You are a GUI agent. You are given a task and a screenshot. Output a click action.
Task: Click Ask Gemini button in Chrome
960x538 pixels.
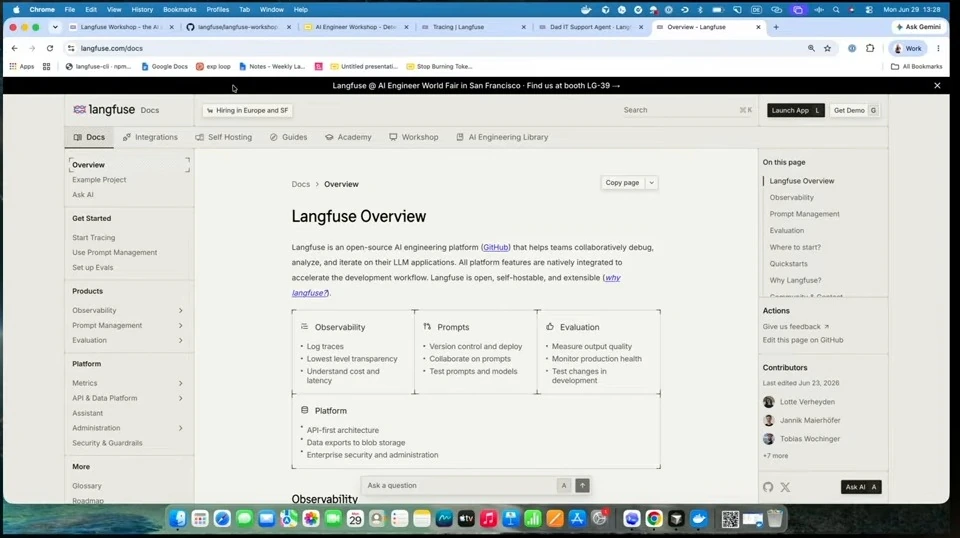pyautogui.click(x=918, y=27)
